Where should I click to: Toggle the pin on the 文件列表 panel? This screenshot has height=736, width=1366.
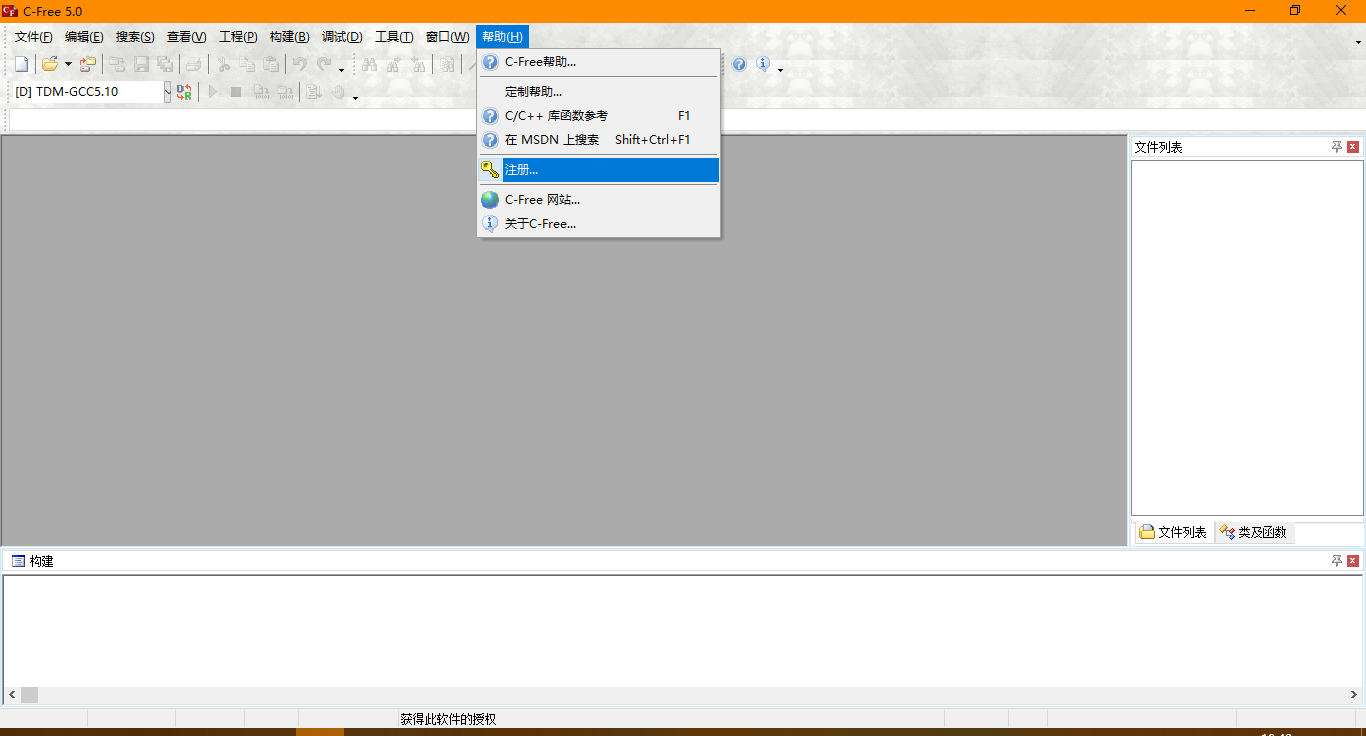tap(1337, 147)
